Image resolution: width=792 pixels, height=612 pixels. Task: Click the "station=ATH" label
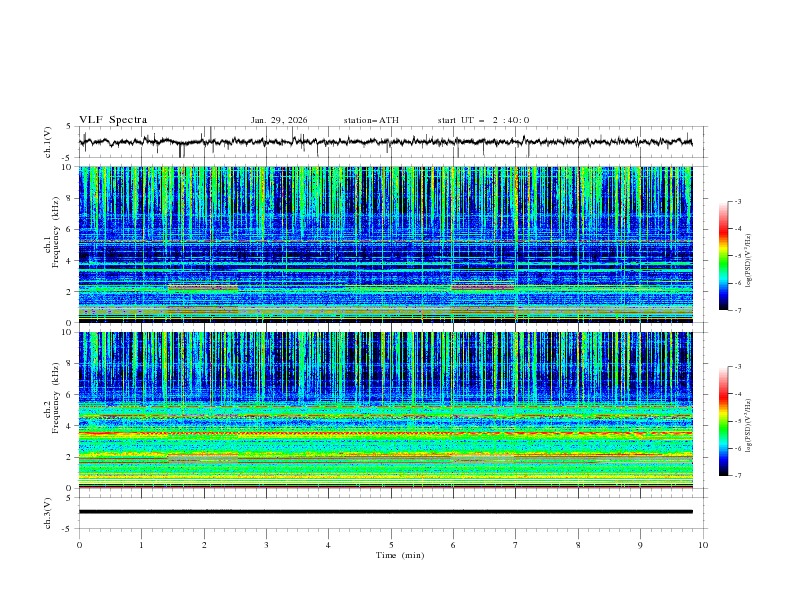tap(371, 120)
